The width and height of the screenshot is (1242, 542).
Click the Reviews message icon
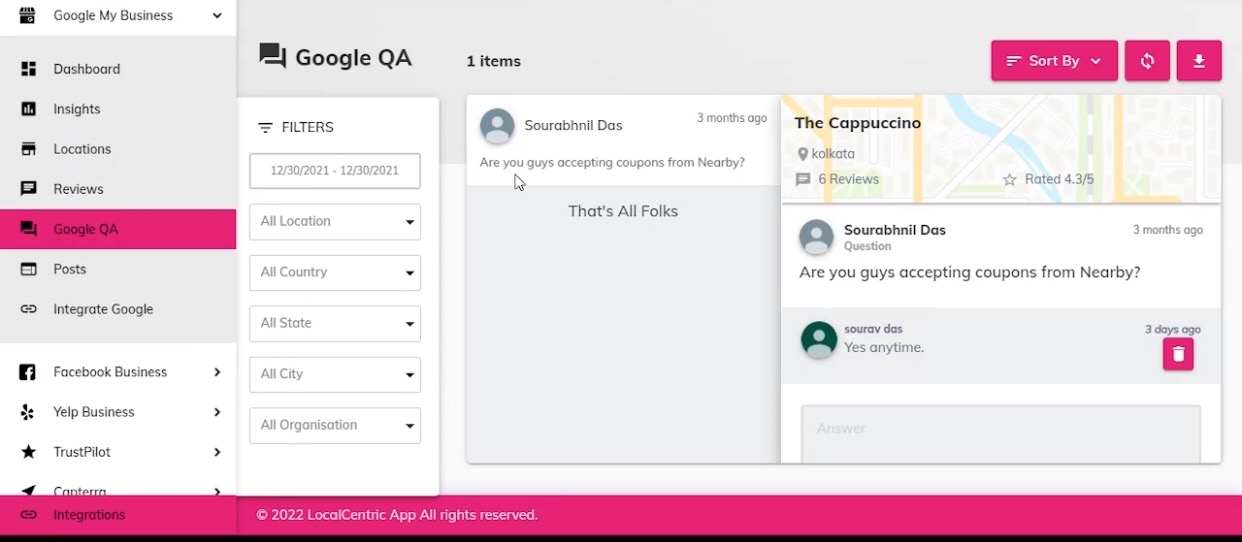[29, 189]
